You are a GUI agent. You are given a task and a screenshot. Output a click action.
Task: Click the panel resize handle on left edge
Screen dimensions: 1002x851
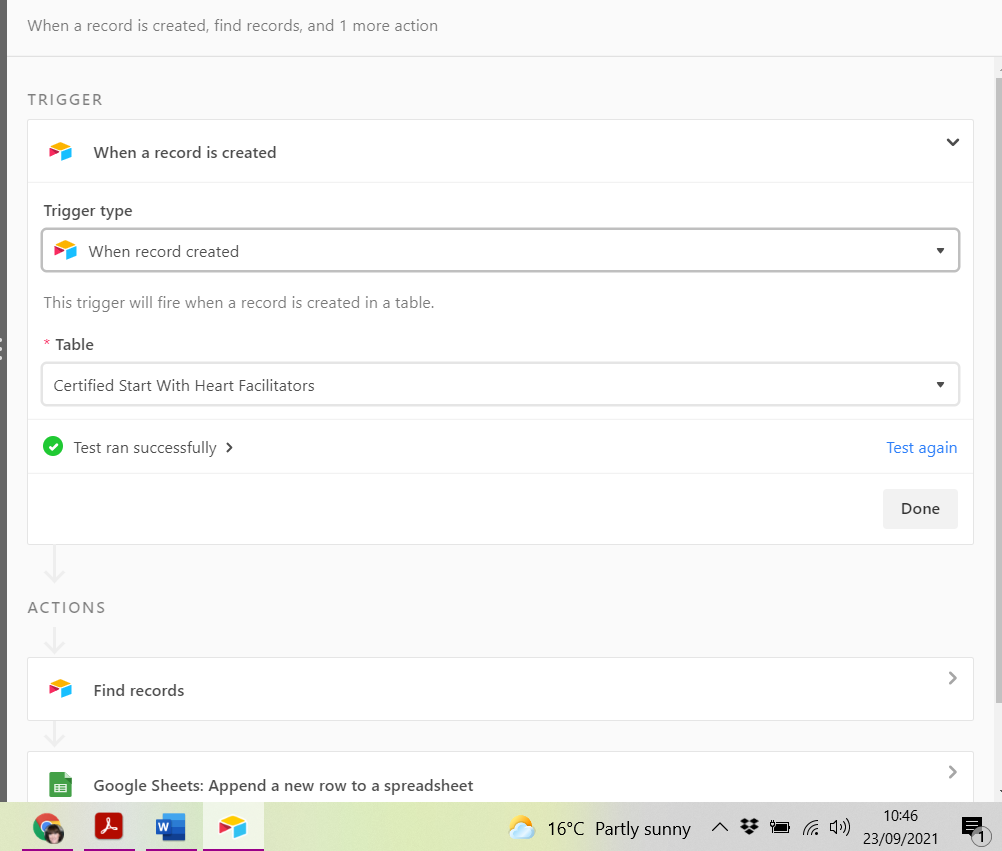coord(2,348)
